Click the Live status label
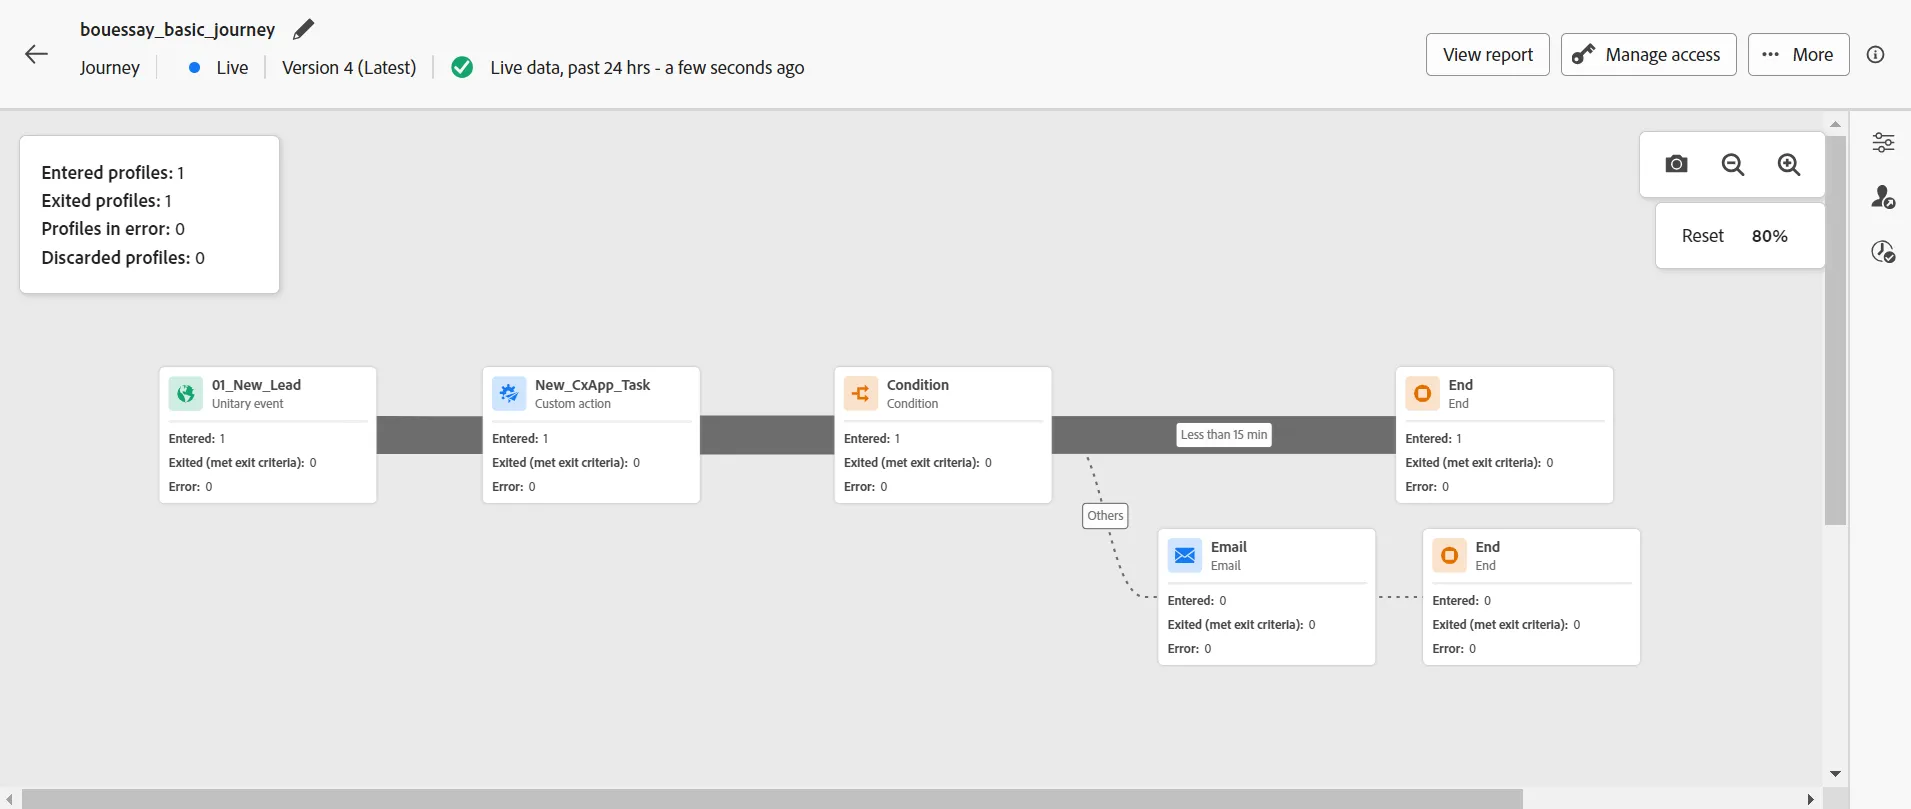The width and height of the screenshot is (1911, 809). [x=232, y=68]
